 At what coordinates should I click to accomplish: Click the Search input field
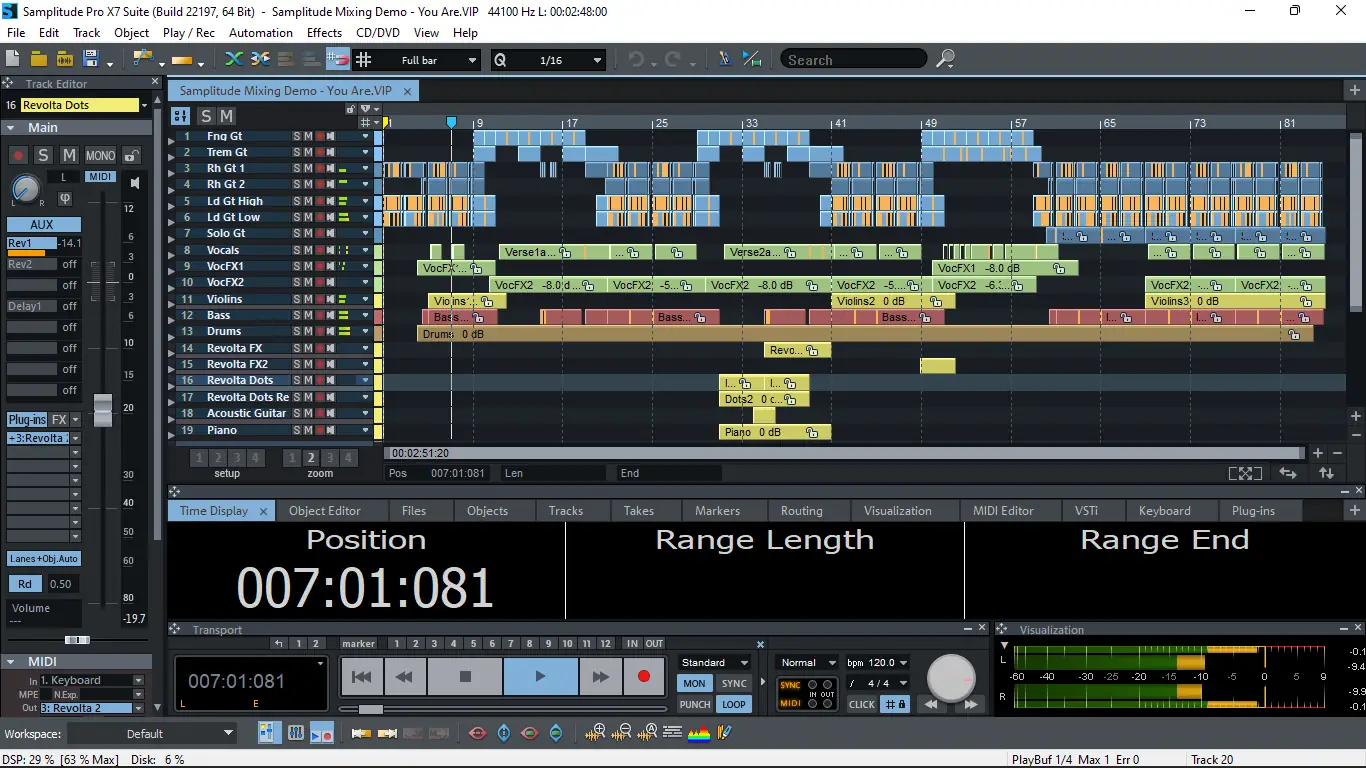point(856,60)
